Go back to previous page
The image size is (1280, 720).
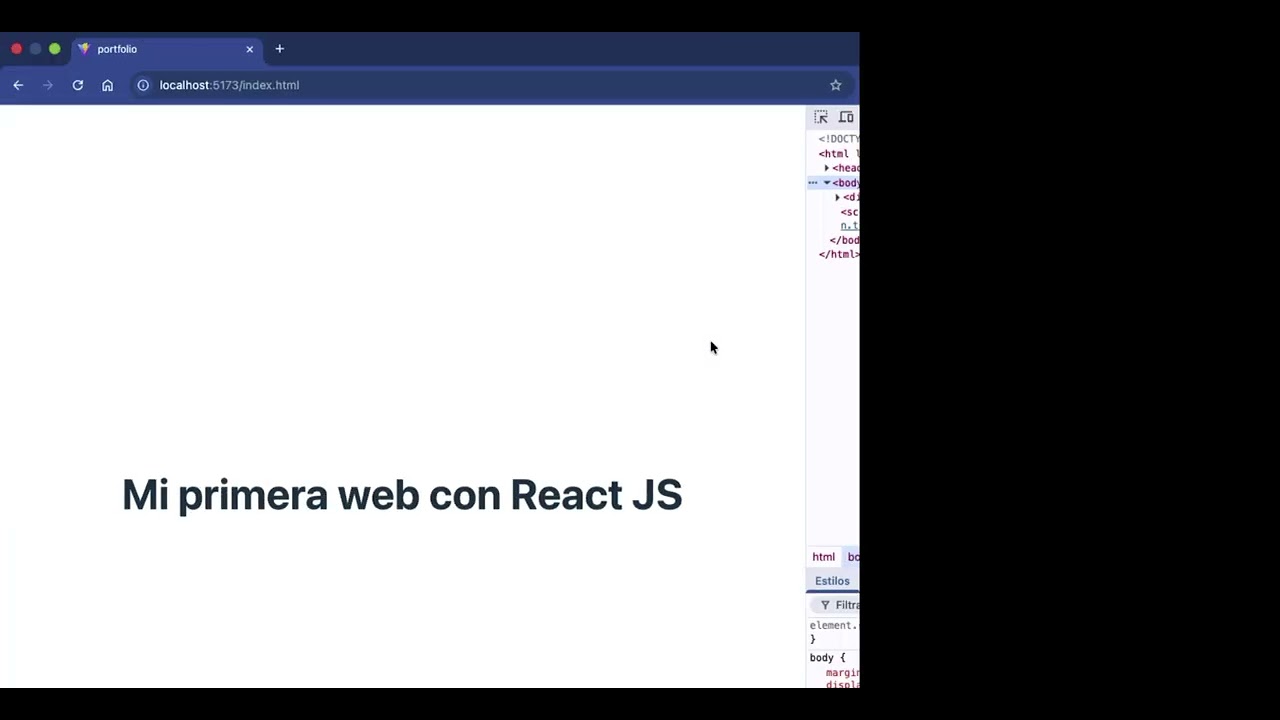pos(18,85)
